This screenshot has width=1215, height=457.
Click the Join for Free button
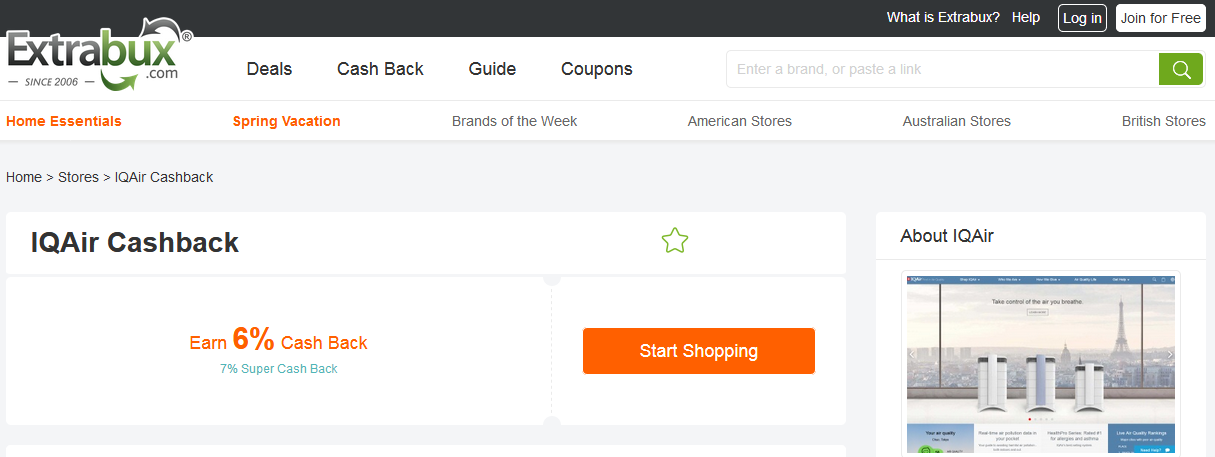coord(1160,18)
